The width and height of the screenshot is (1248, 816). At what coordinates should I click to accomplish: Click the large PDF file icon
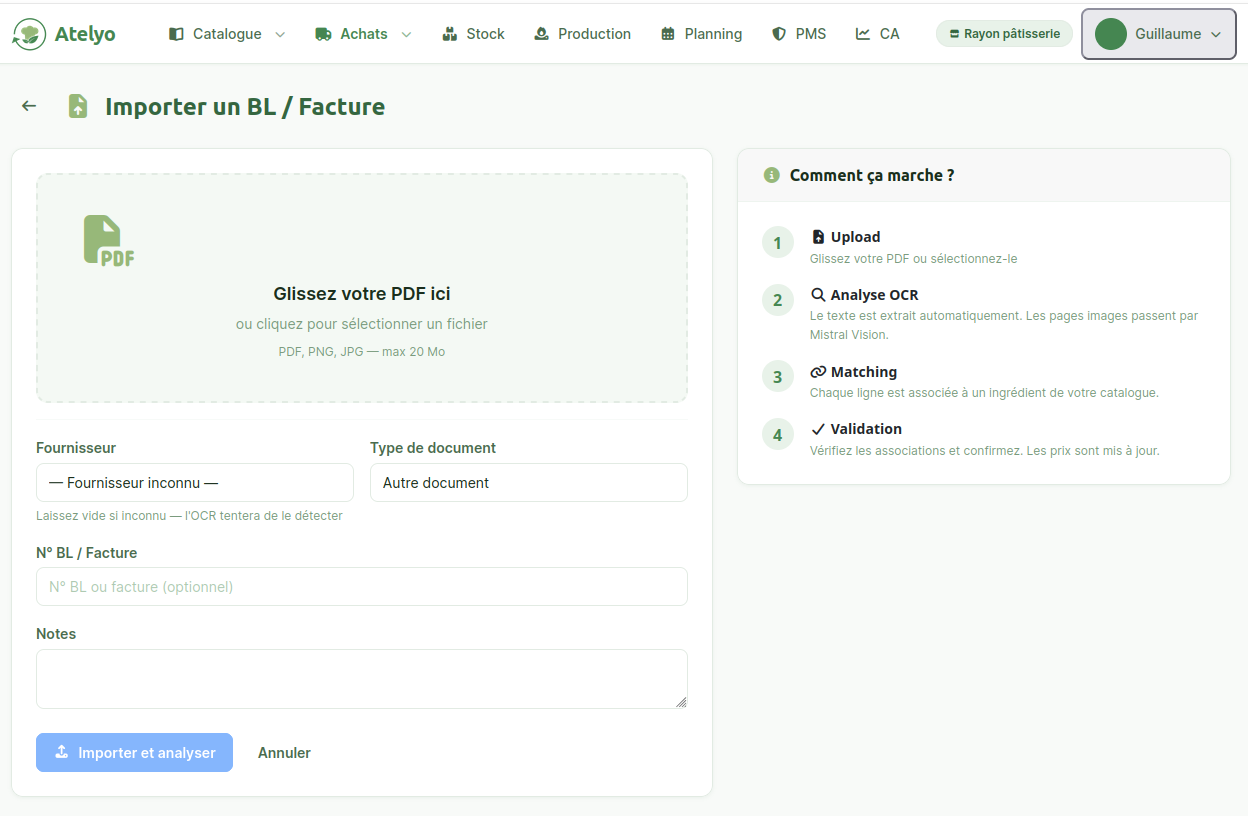(x=108, y=241)
